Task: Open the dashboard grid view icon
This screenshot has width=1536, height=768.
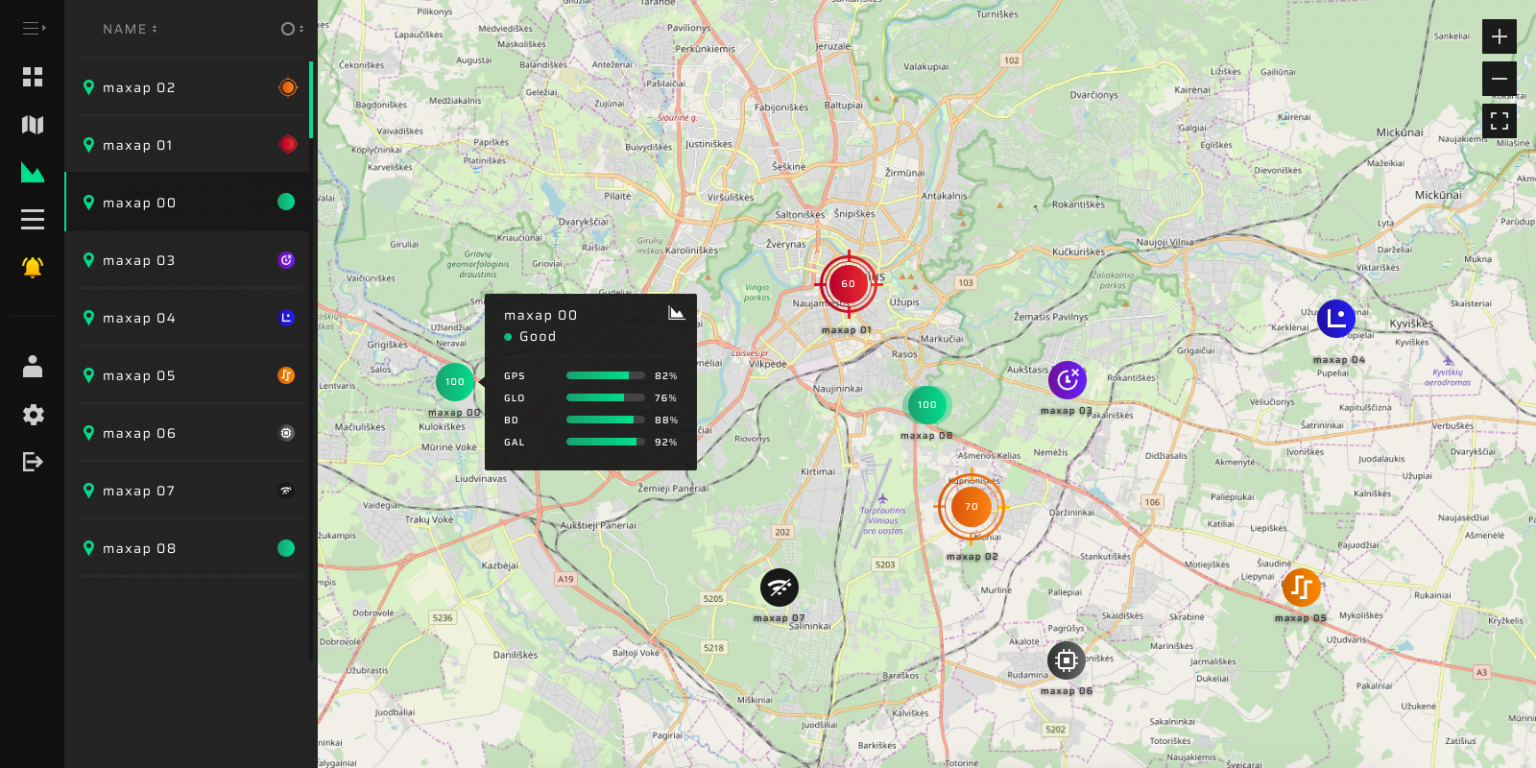Action: point(33,77)
